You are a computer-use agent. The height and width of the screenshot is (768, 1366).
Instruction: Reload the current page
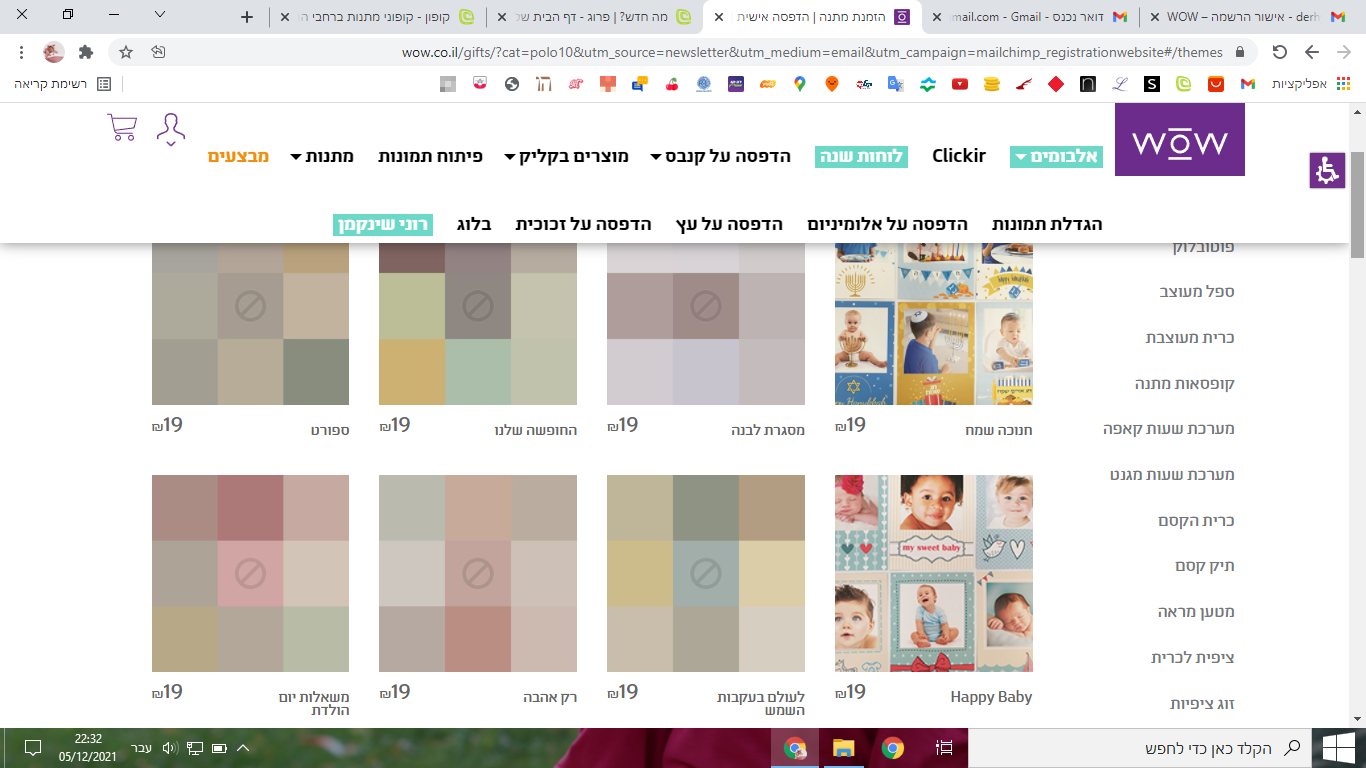[x=1280, y=52]
